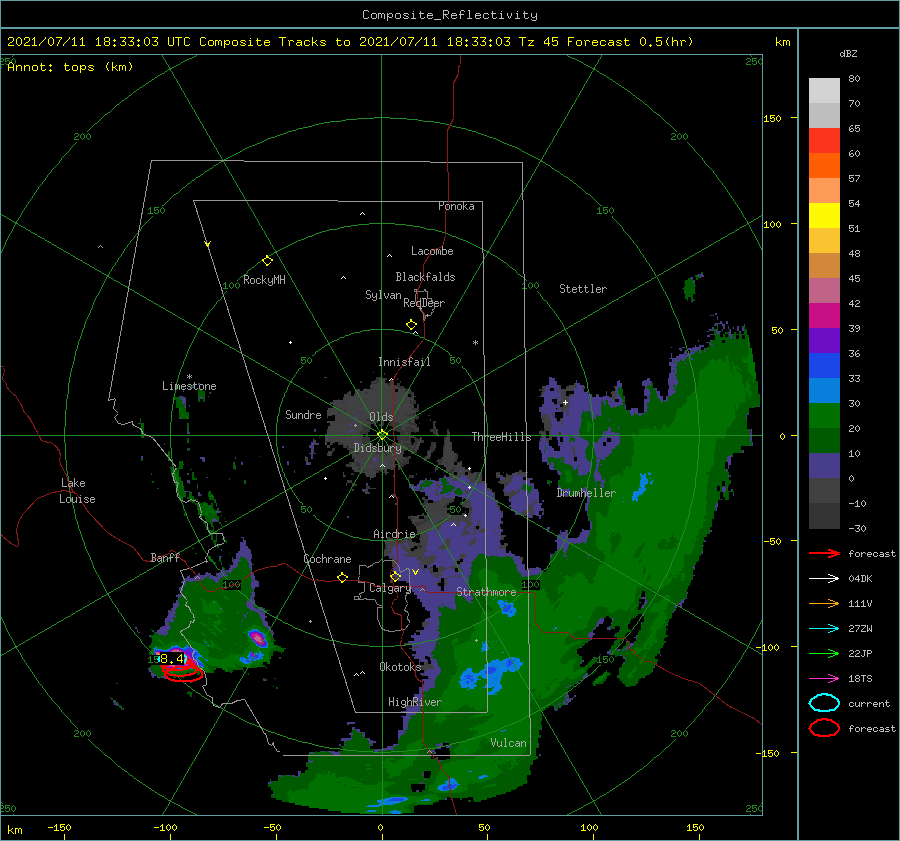Click the Stettler label
Viewport: 900px width, 841px height.
tap(583, 289)
